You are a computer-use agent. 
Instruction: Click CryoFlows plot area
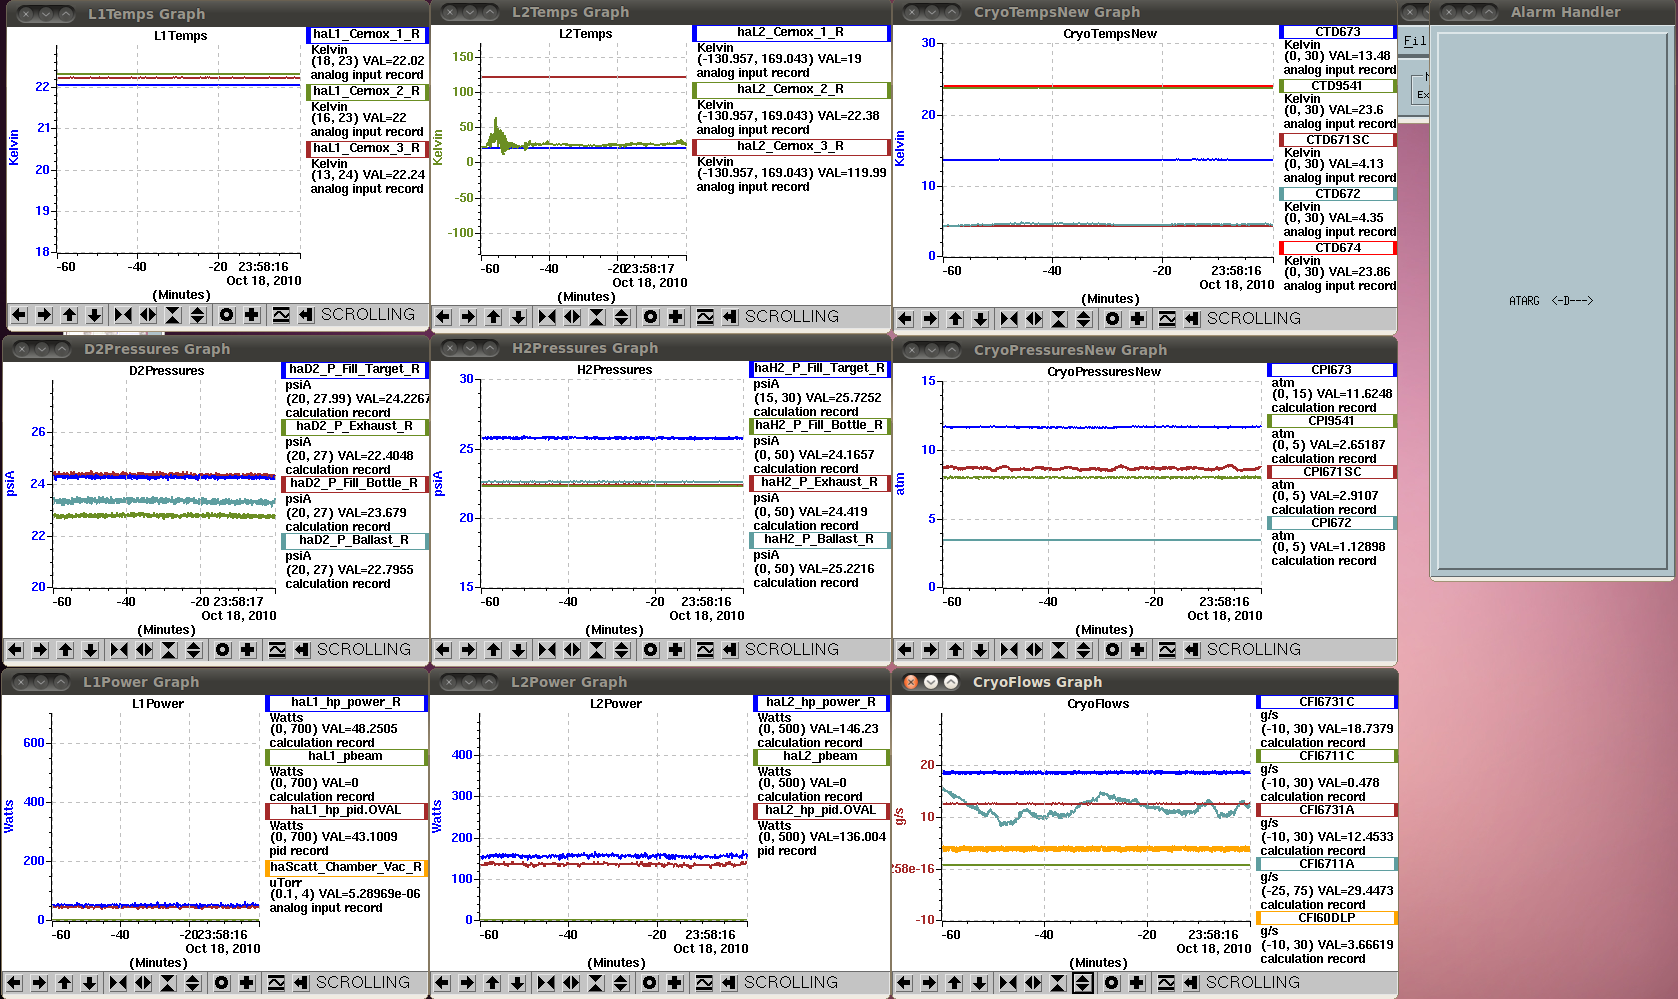coord(1096,817)
